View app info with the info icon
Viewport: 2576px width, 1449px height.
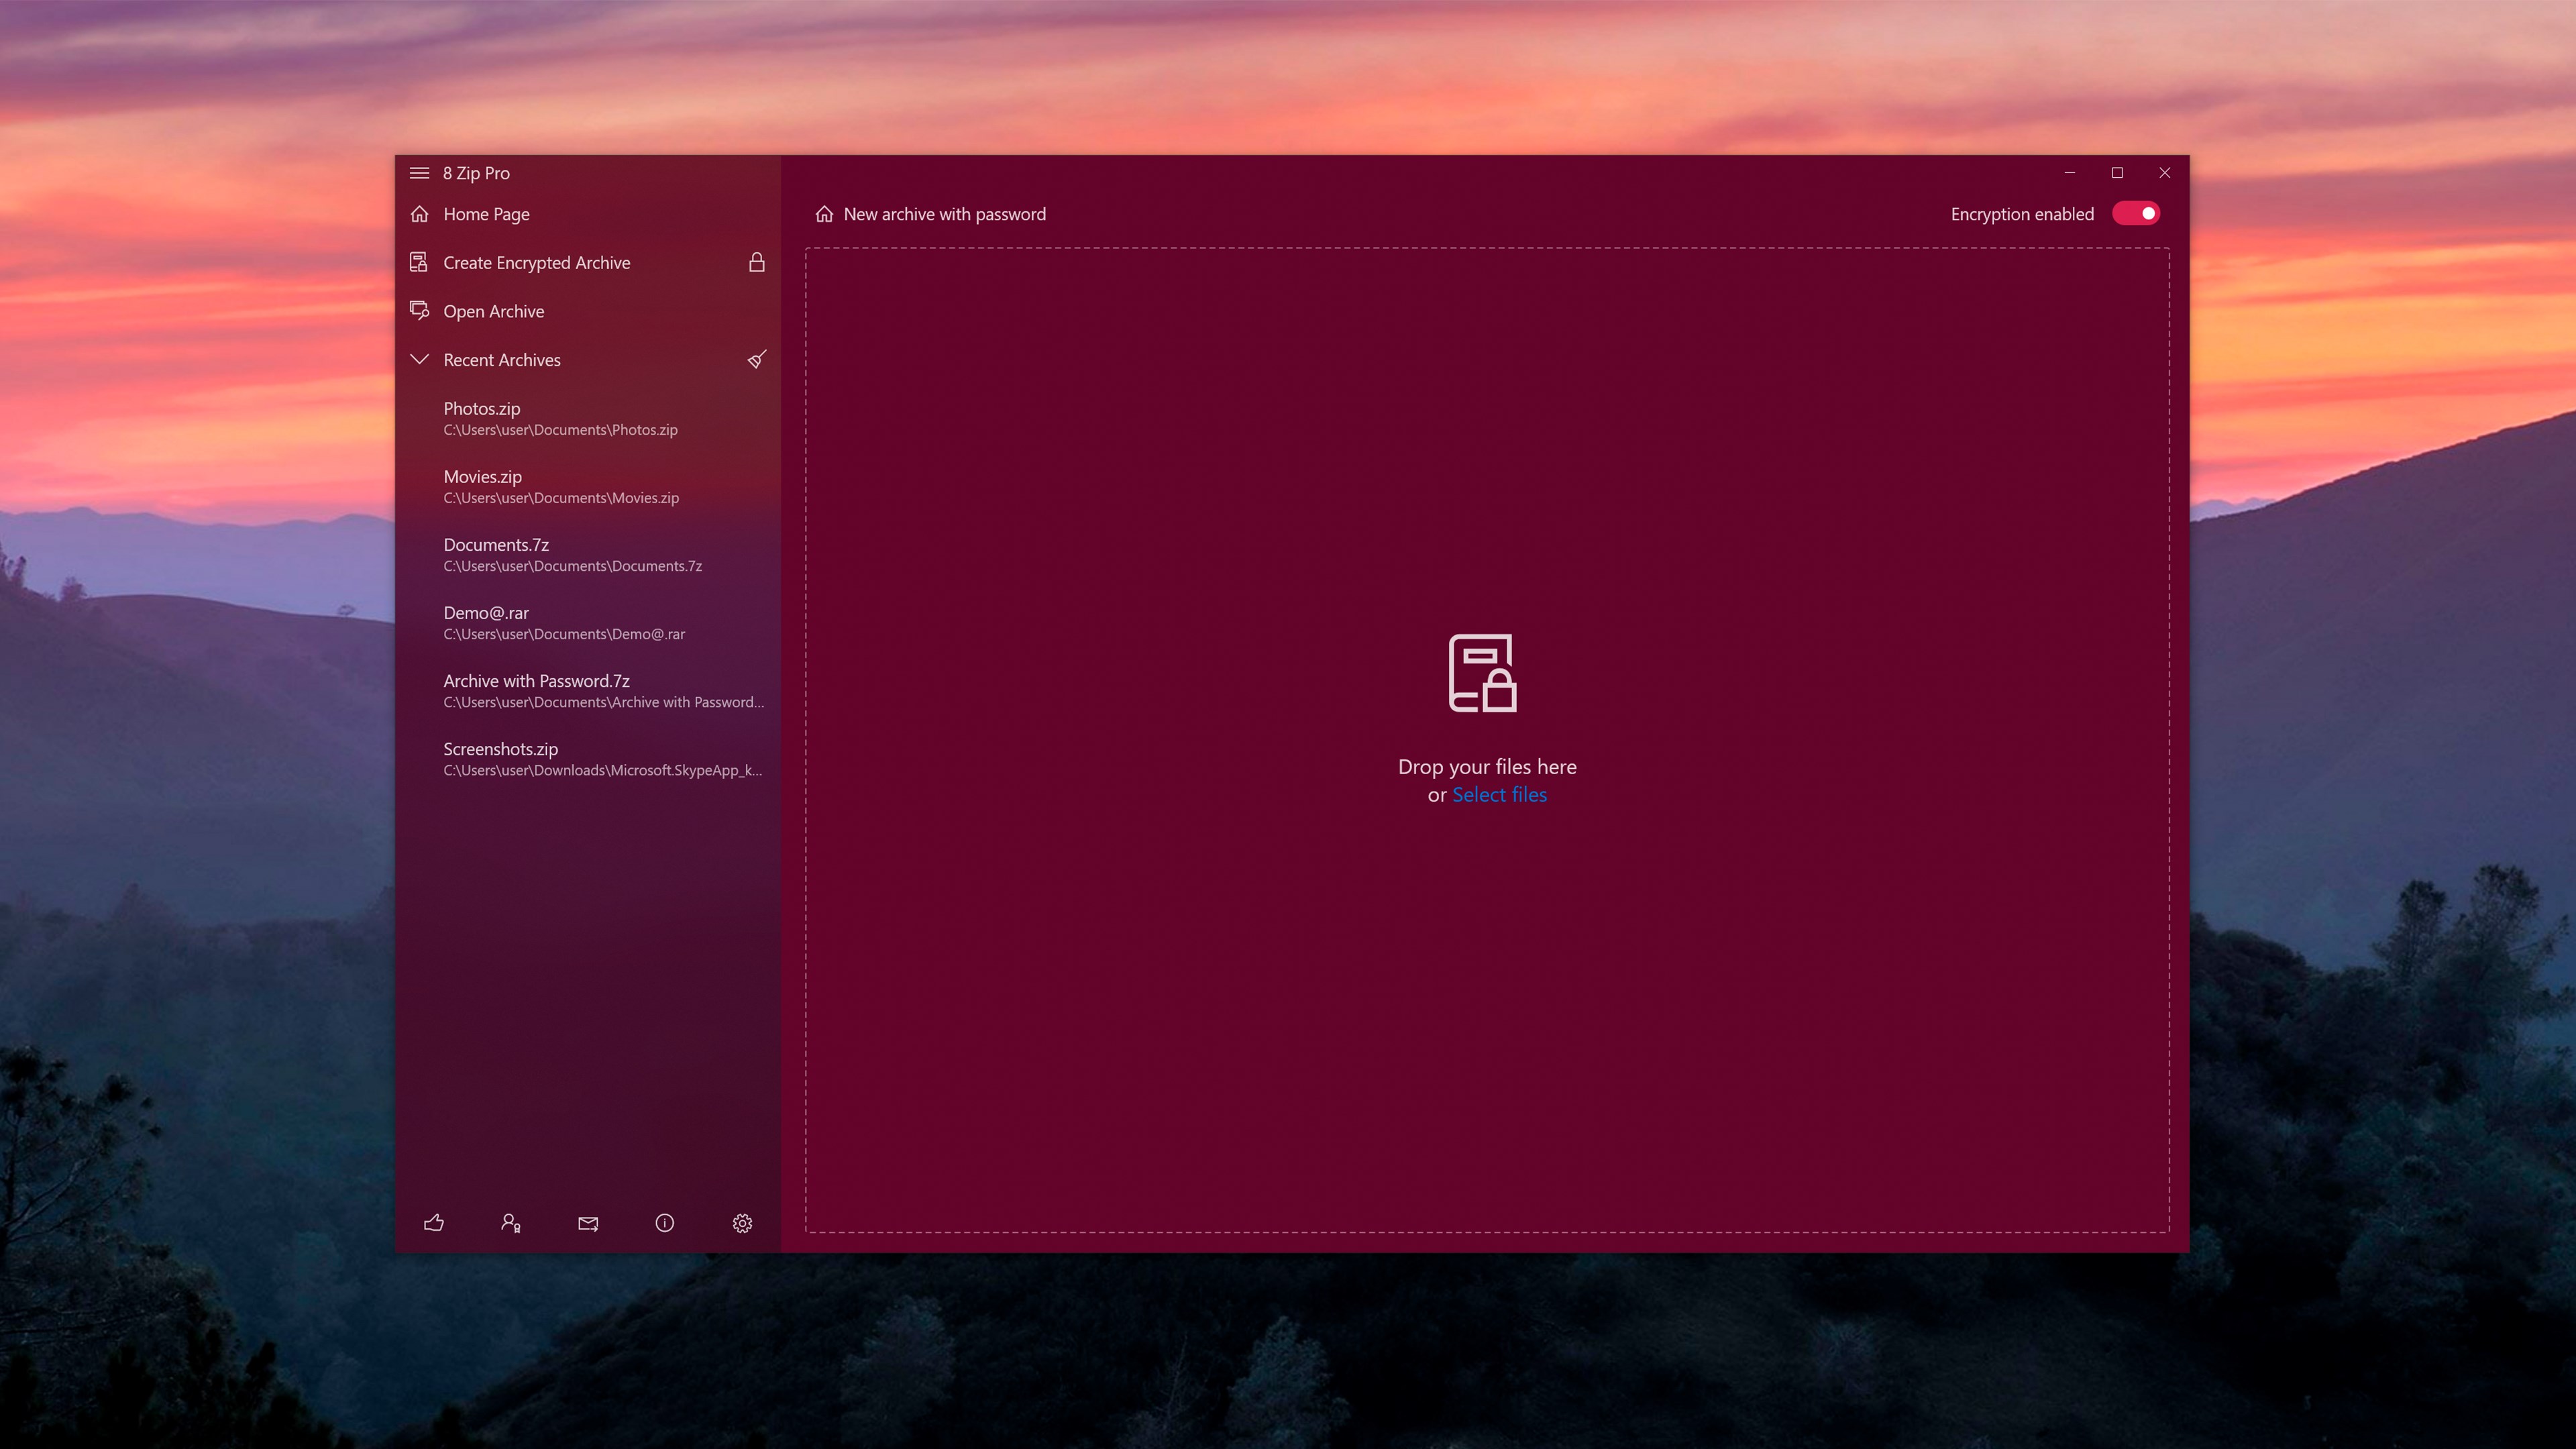tap(665, 1223)
